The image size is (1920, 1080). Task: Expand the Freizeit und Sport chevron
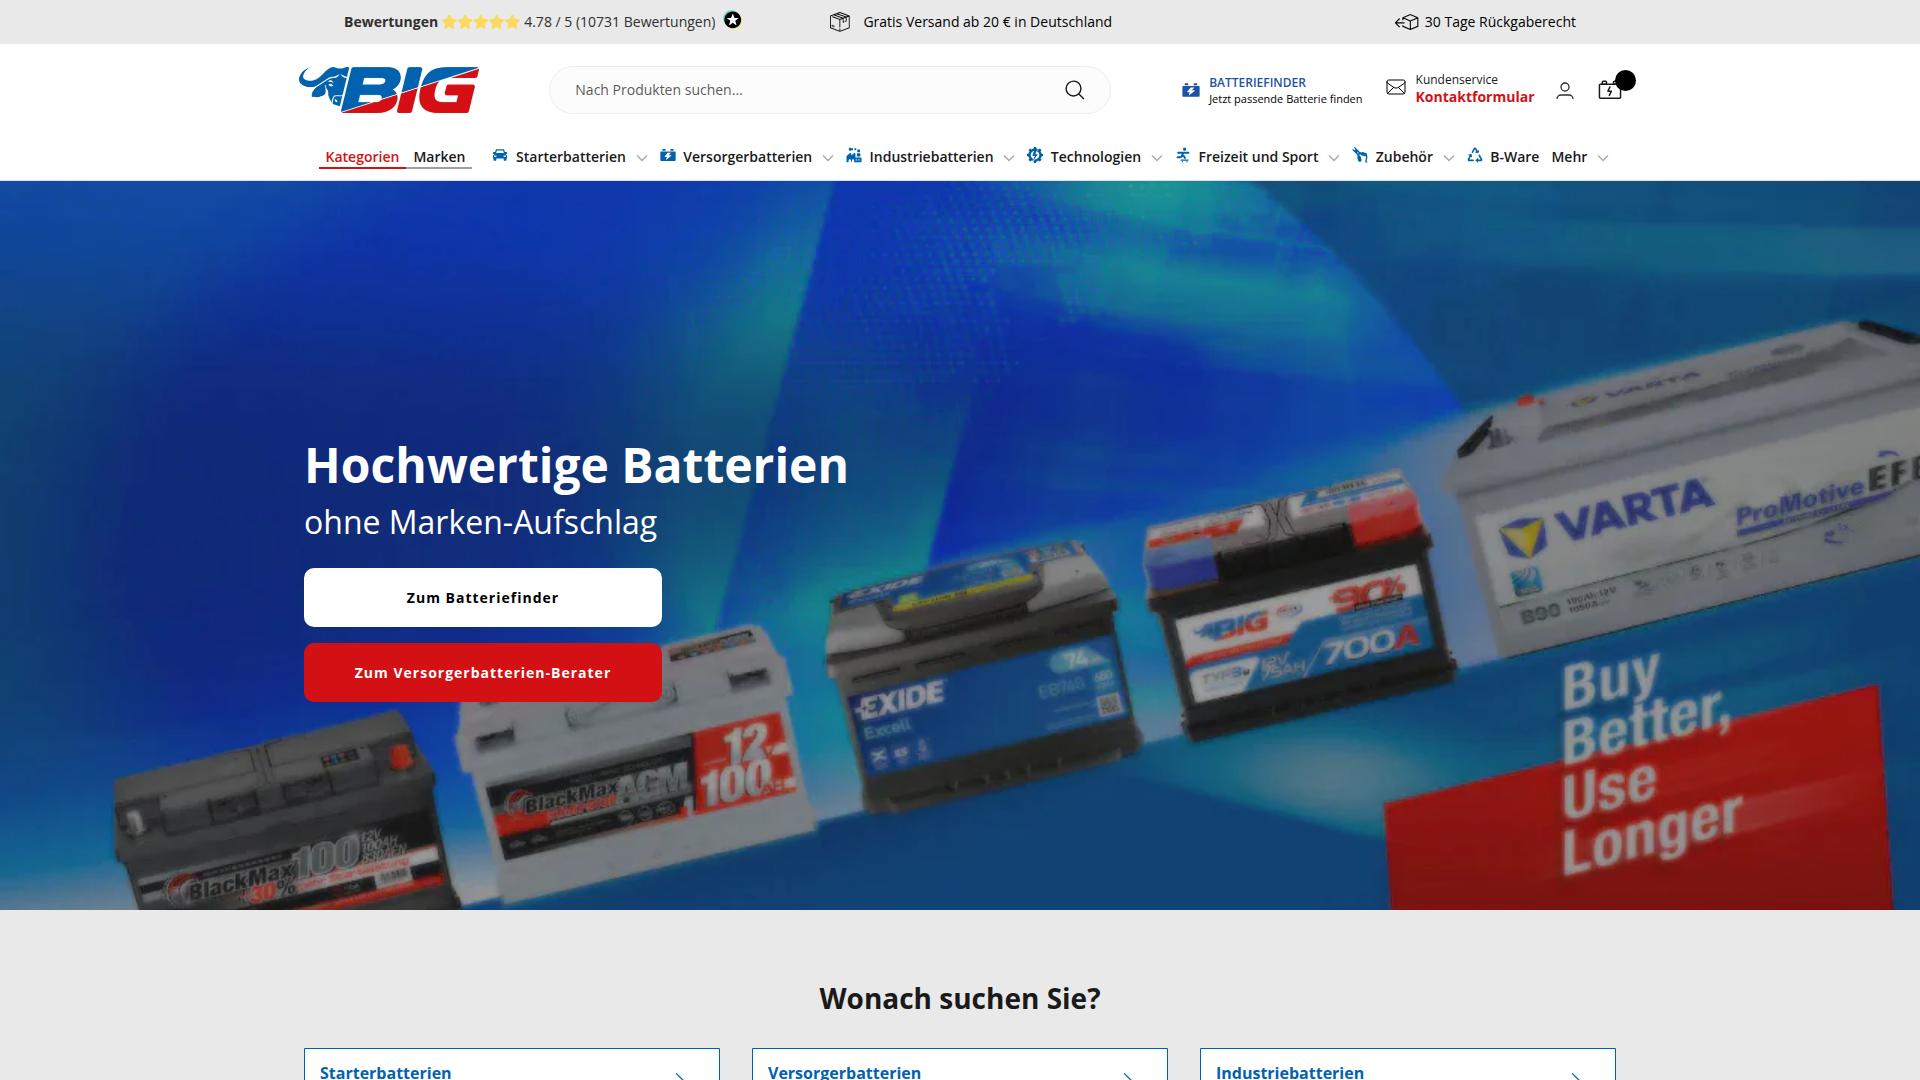click(x=1334, y=158)
